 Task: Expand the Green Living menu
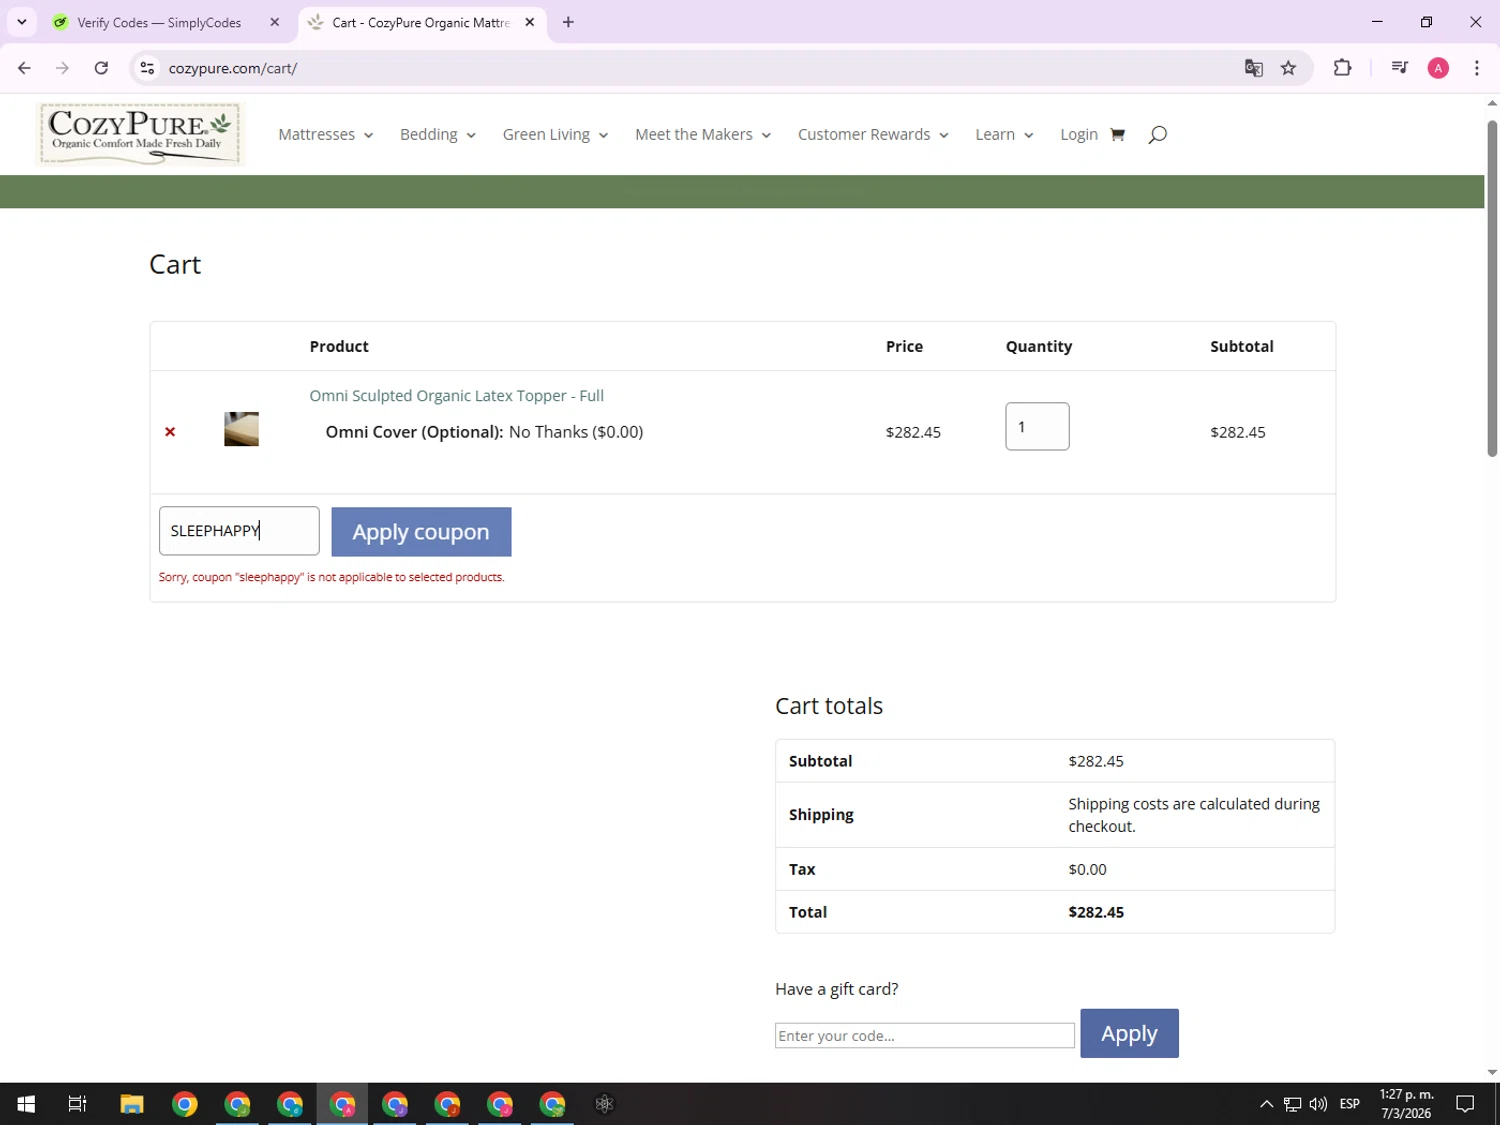point(555,134)
